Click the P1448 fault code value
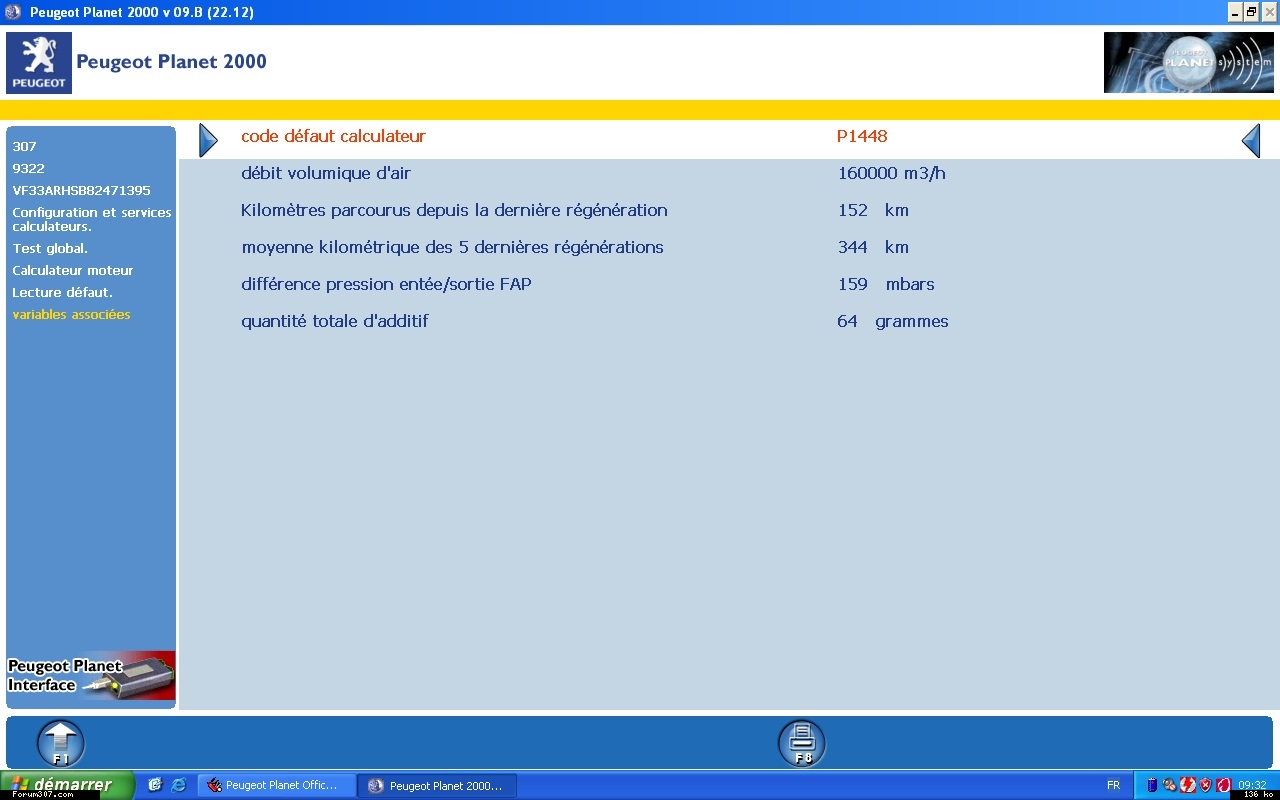This screenshot has height=800, width=1280. 862,136
